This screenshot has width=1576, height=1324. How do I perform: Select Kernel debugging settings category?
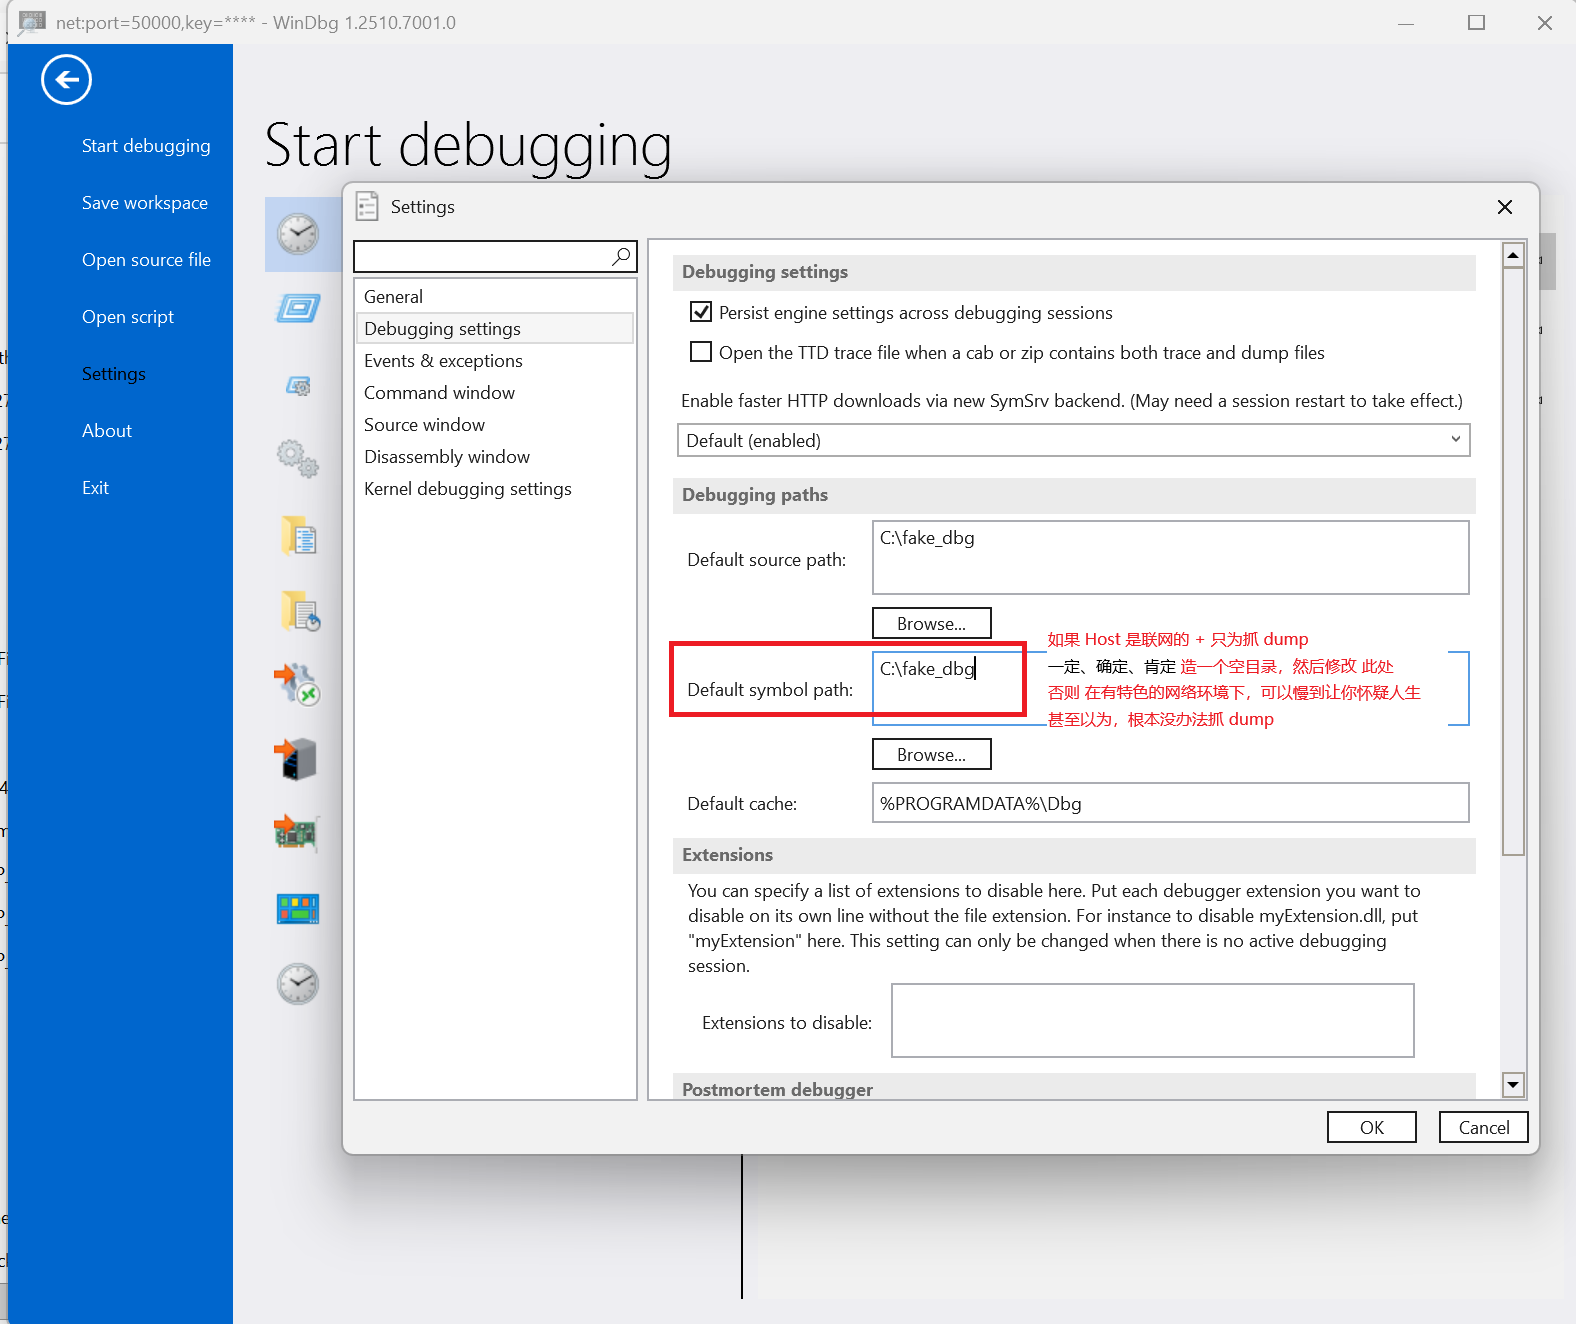tap(495, 489)
